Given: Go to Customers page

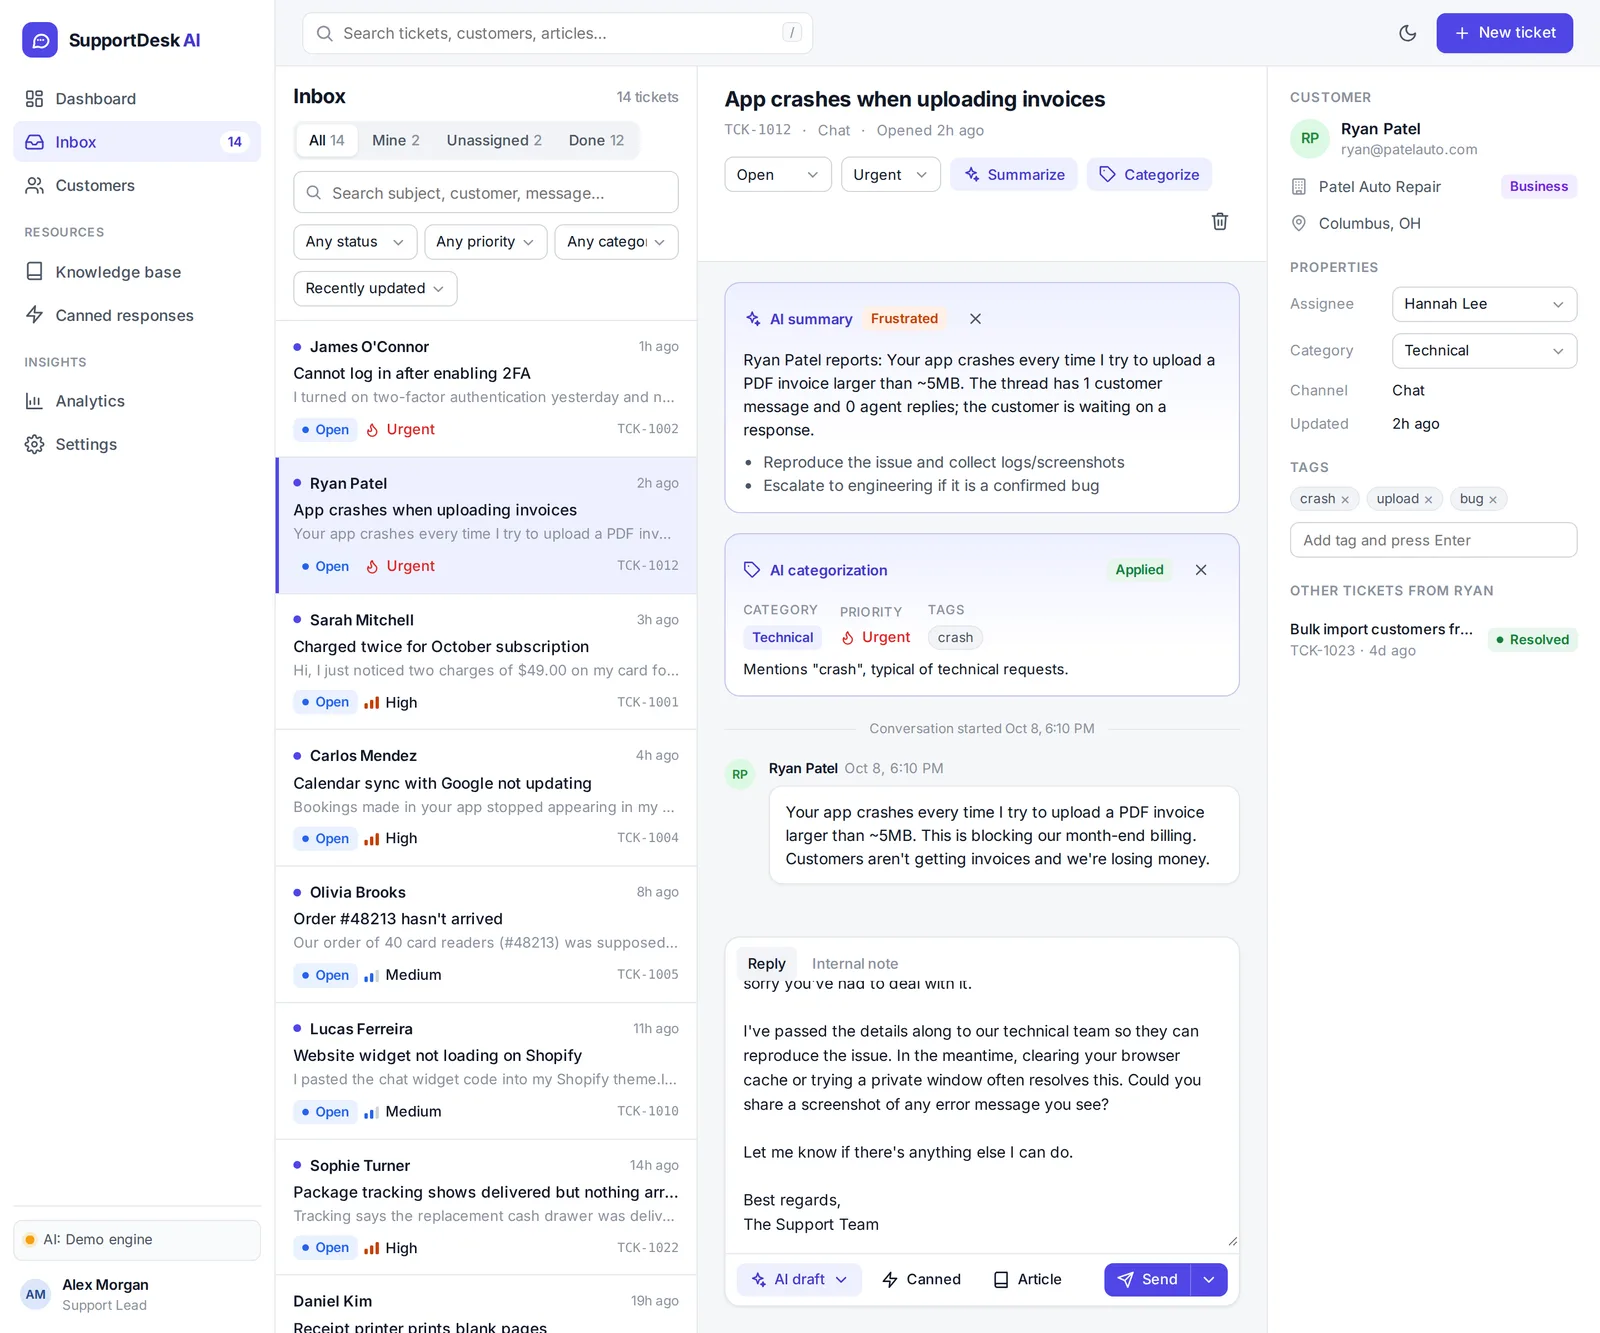Looking at the screenshot, I should click(137, 185).
